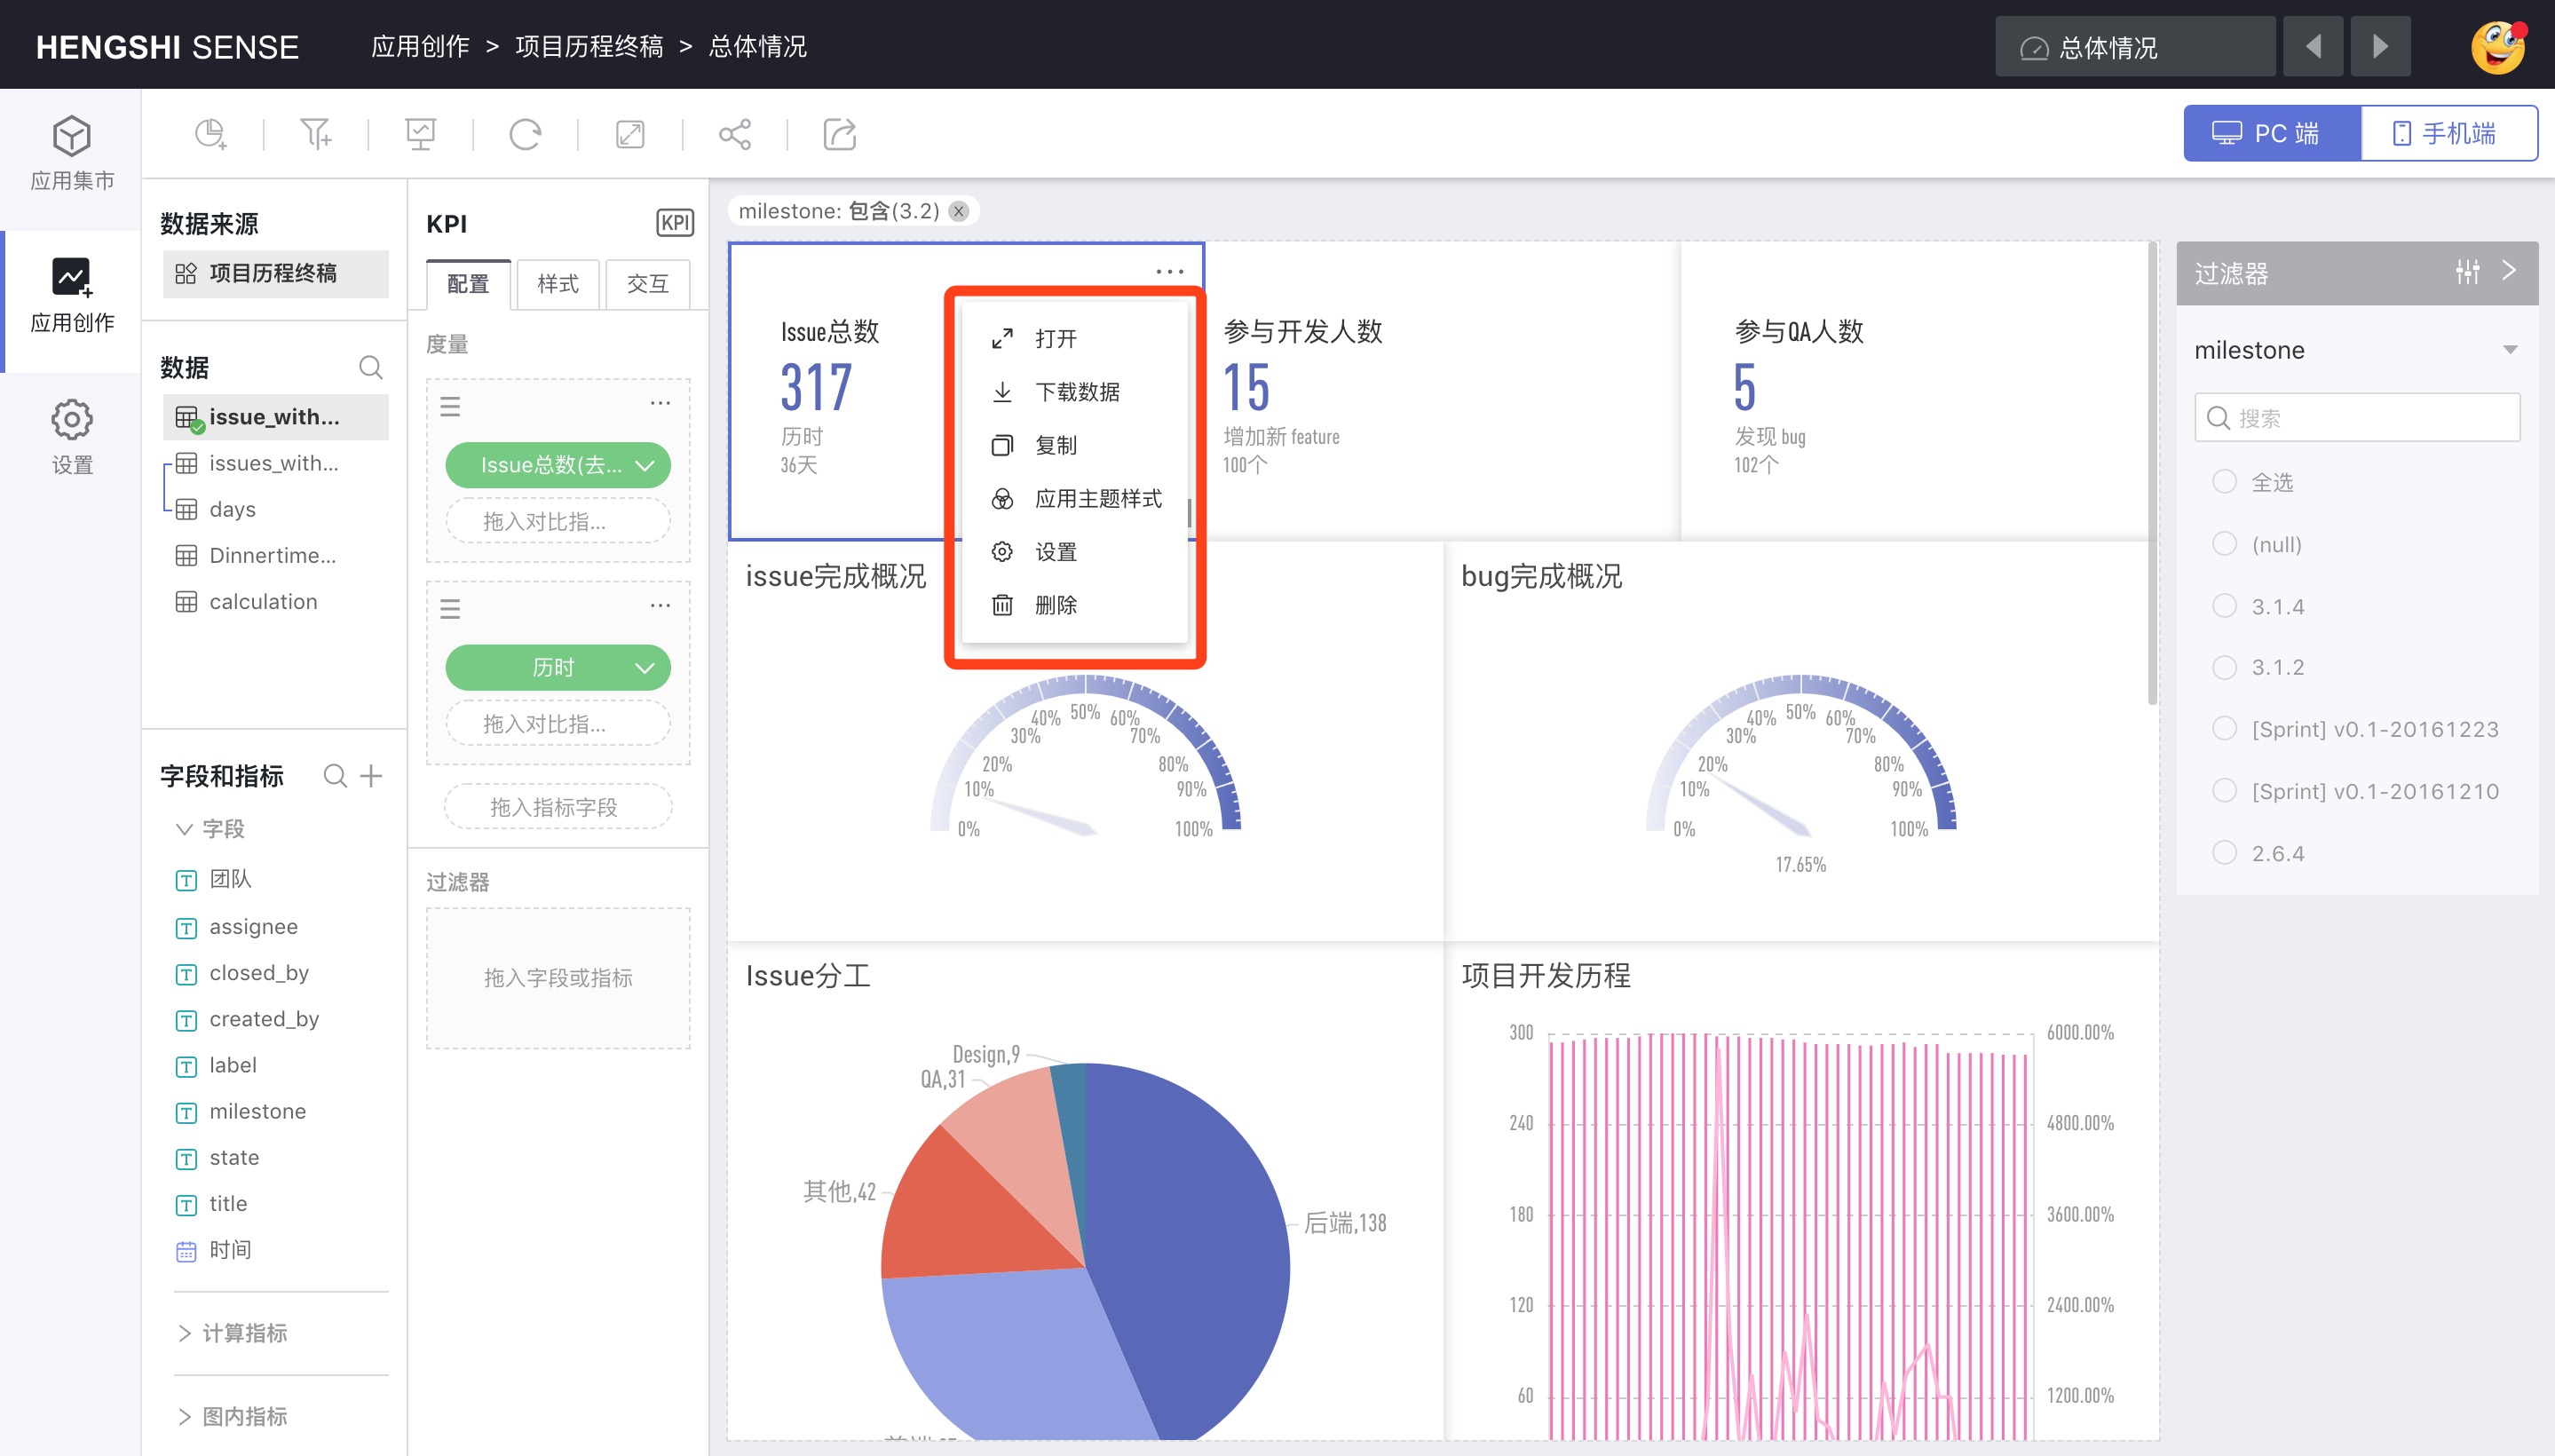Switch to PC 端 view
Screen dimensions: 2555x1456
(2271, 133)
